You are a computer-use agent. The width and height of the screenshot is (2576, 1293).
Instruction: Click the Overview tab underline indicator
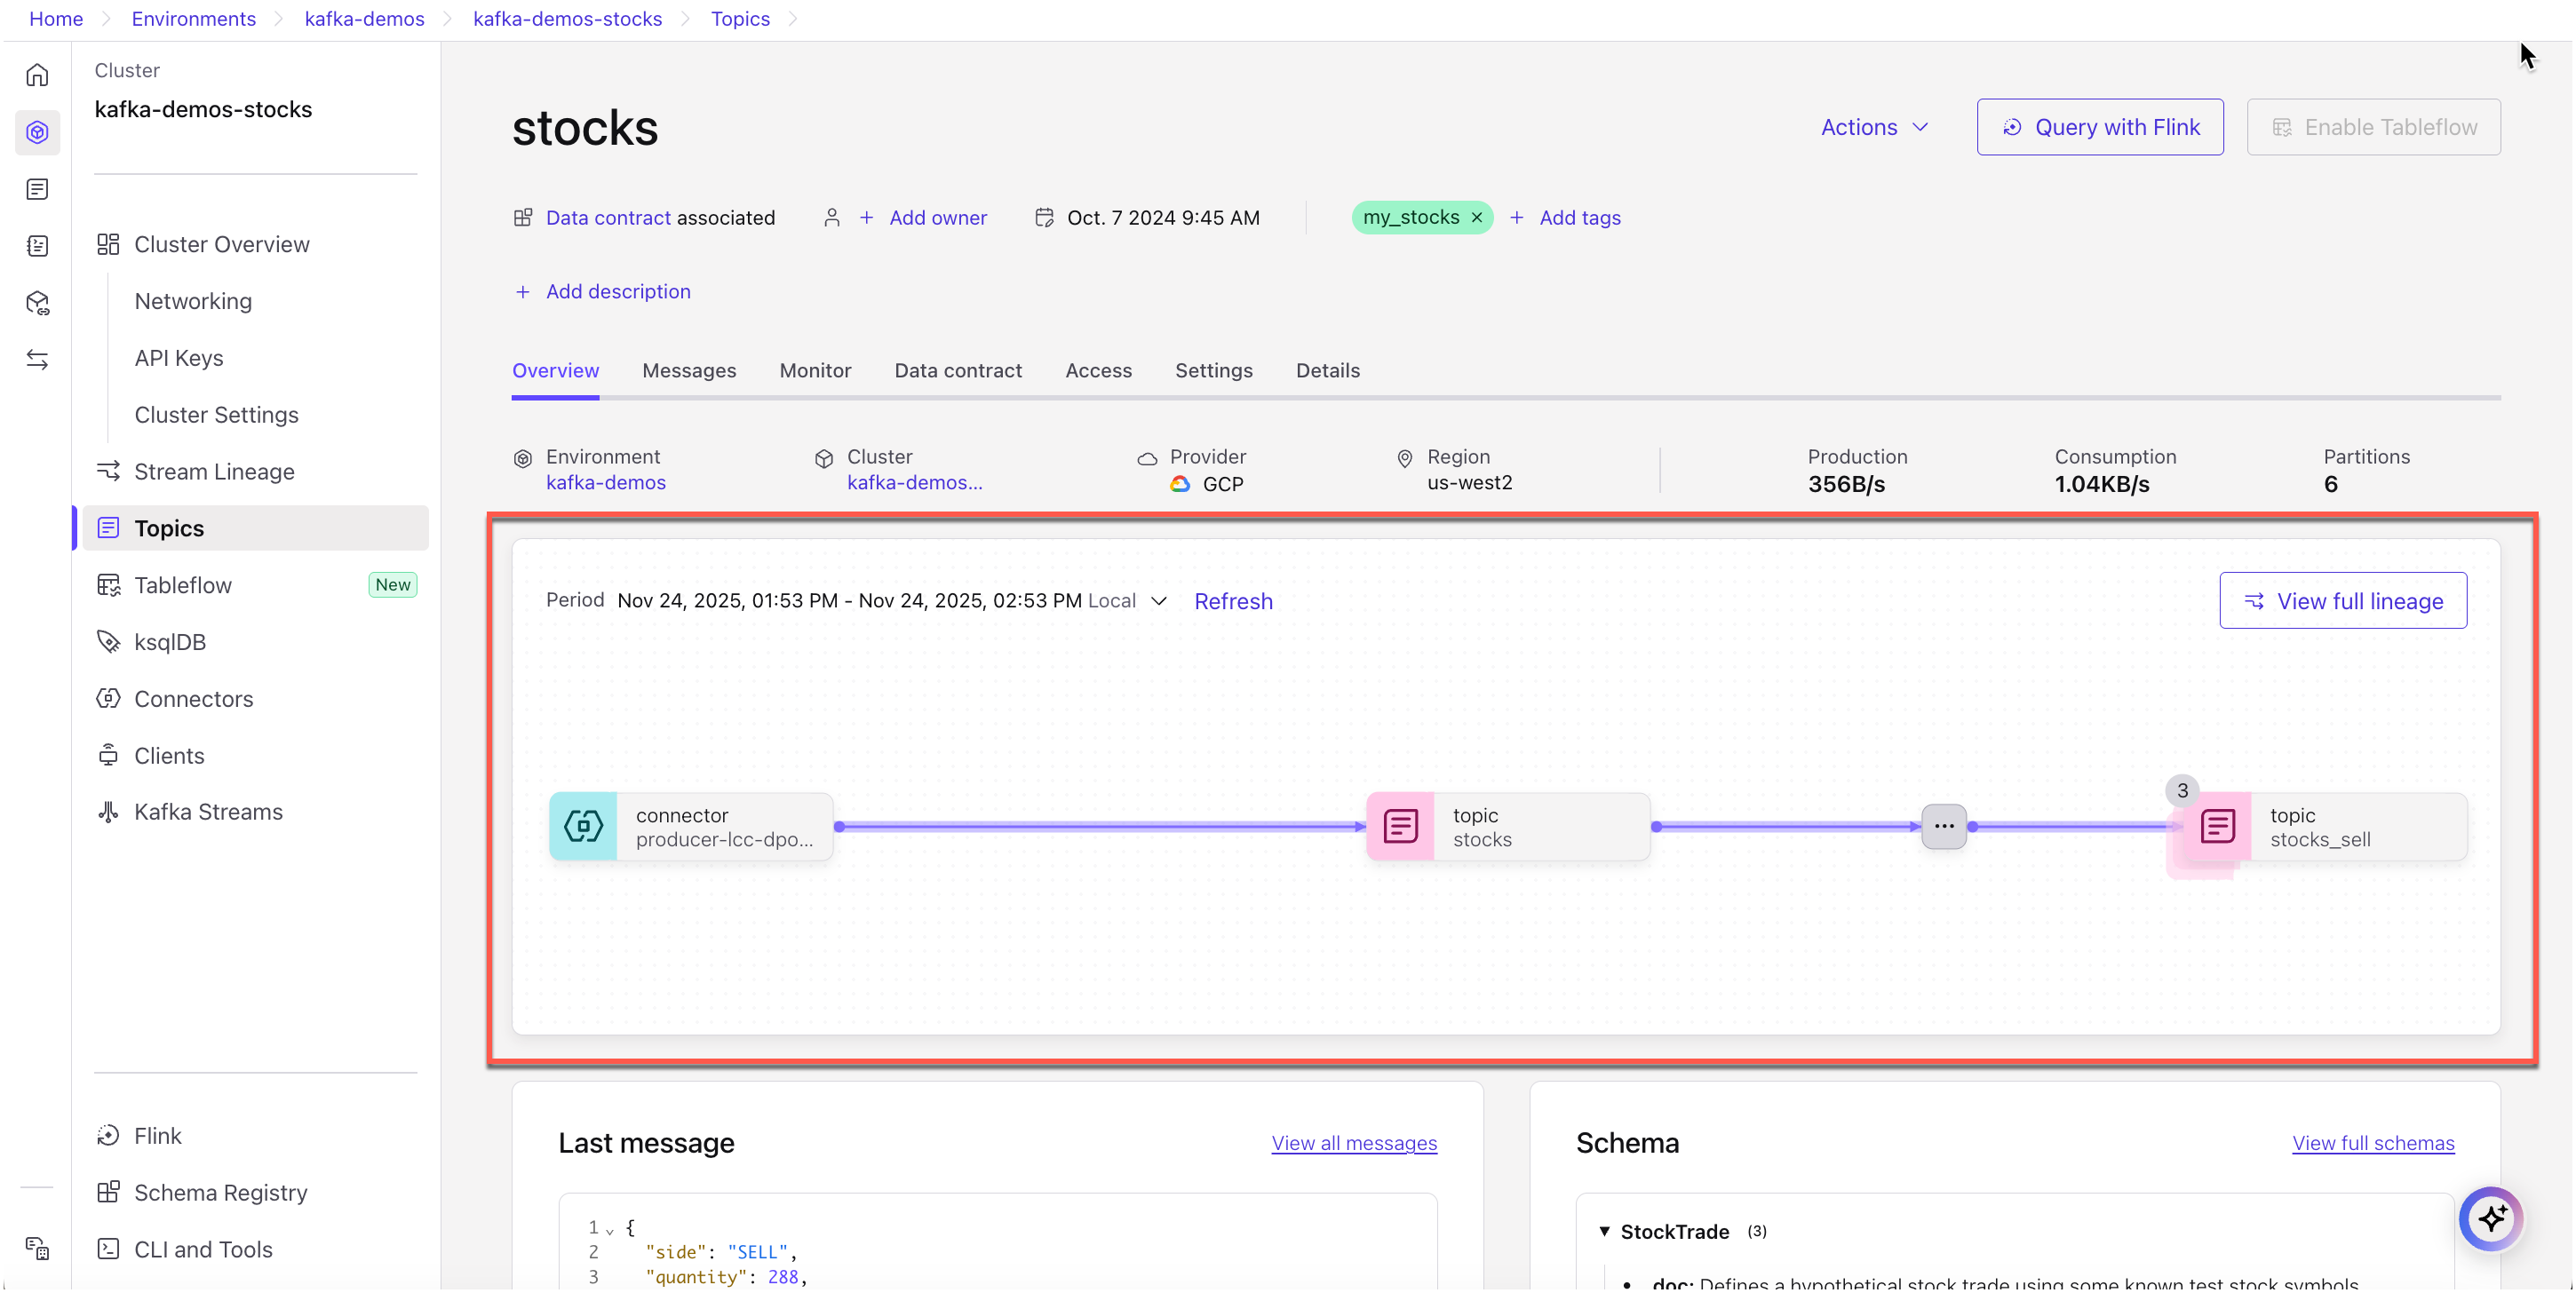555,396
